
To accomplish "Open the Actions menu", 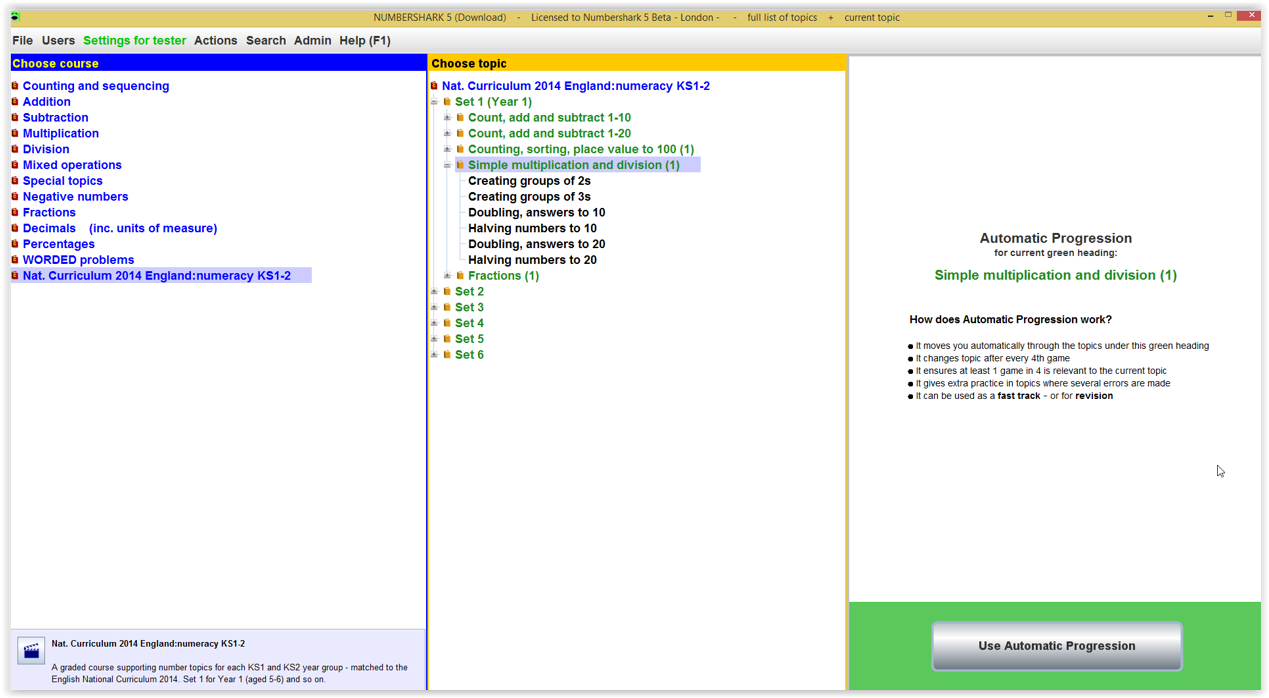I will 215,41.
